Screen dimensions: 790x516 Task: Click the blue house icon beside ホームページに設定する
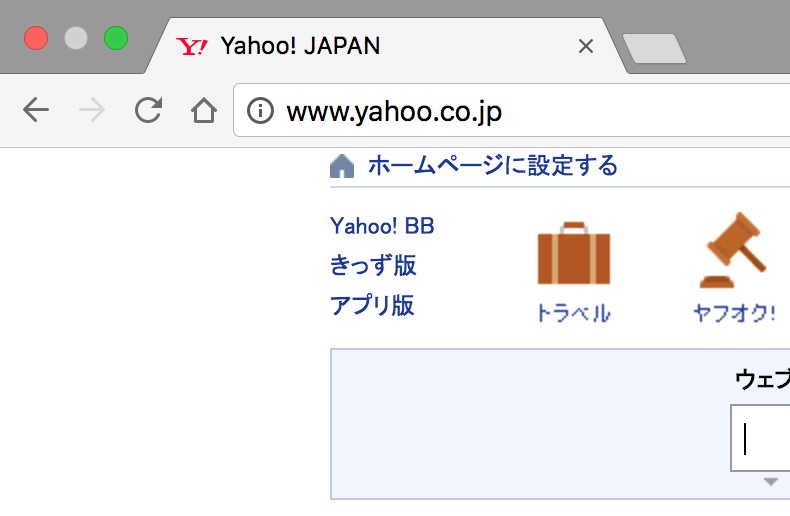(342, 166)
